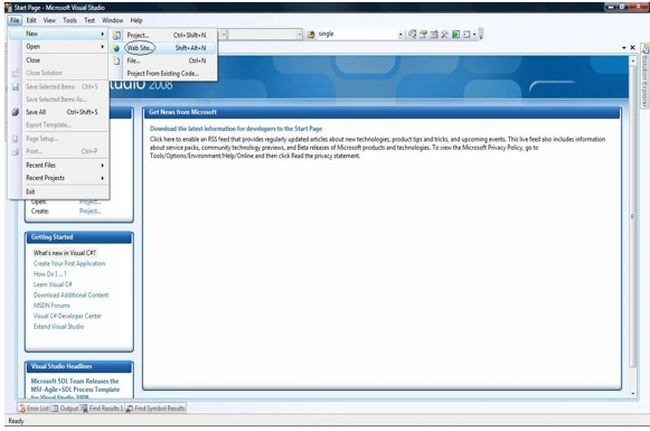Viewport: 650px width, 431px height.
Task: Open the empty platform combo box arrow
Action: point(299,34)
